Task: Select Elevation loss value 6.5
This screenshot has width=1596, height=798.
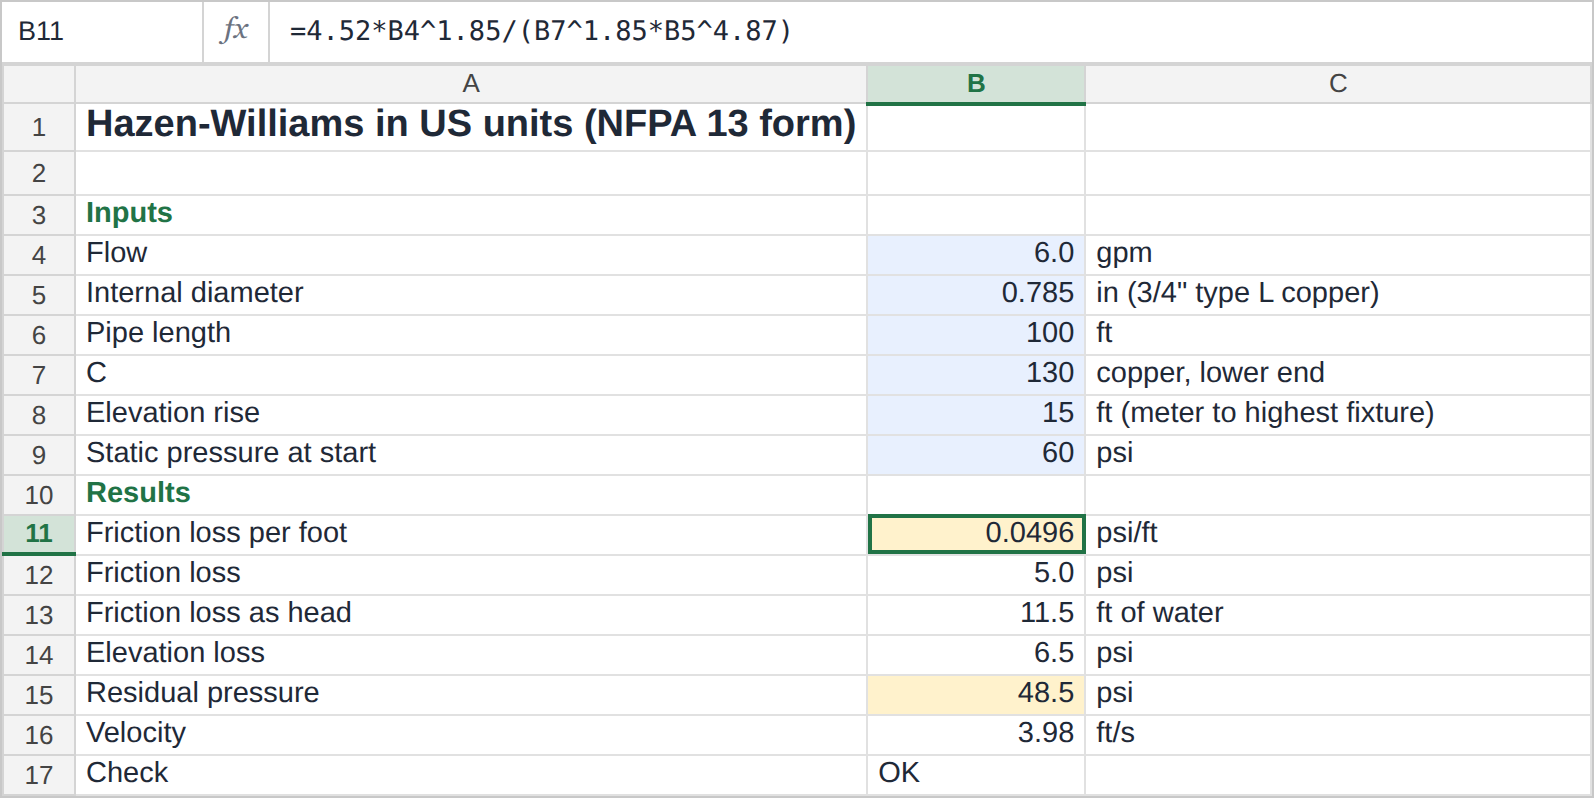Action: point(976,655)
